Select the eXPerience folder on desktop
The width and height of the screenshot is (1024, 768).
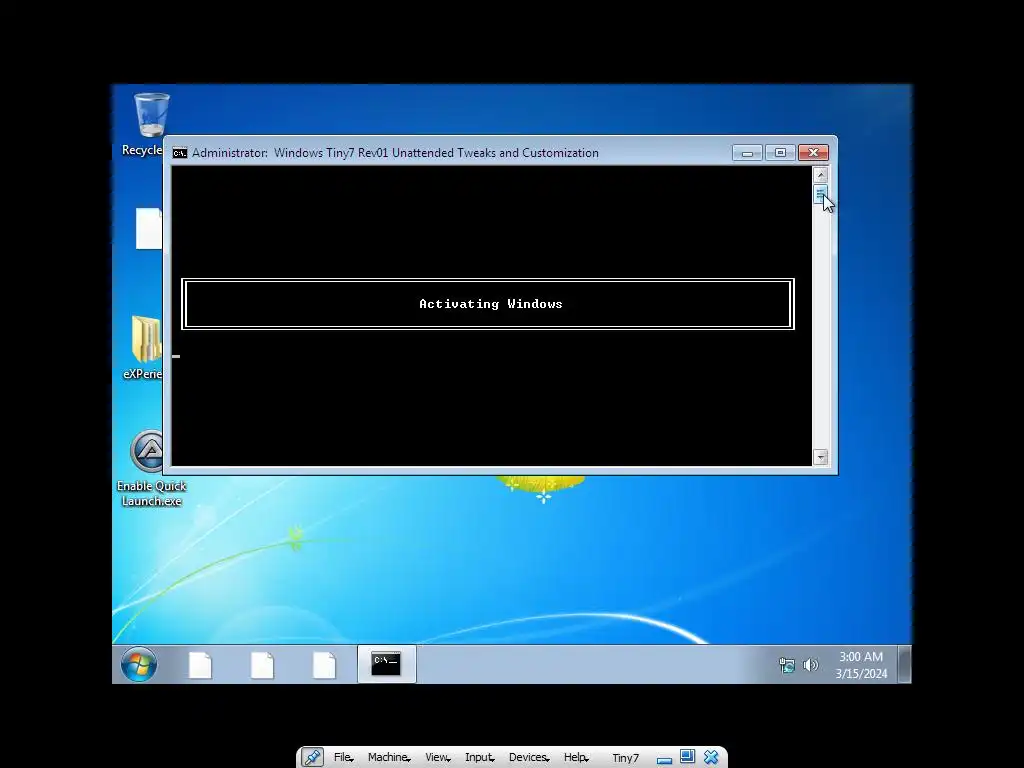[x=145, y=347]
